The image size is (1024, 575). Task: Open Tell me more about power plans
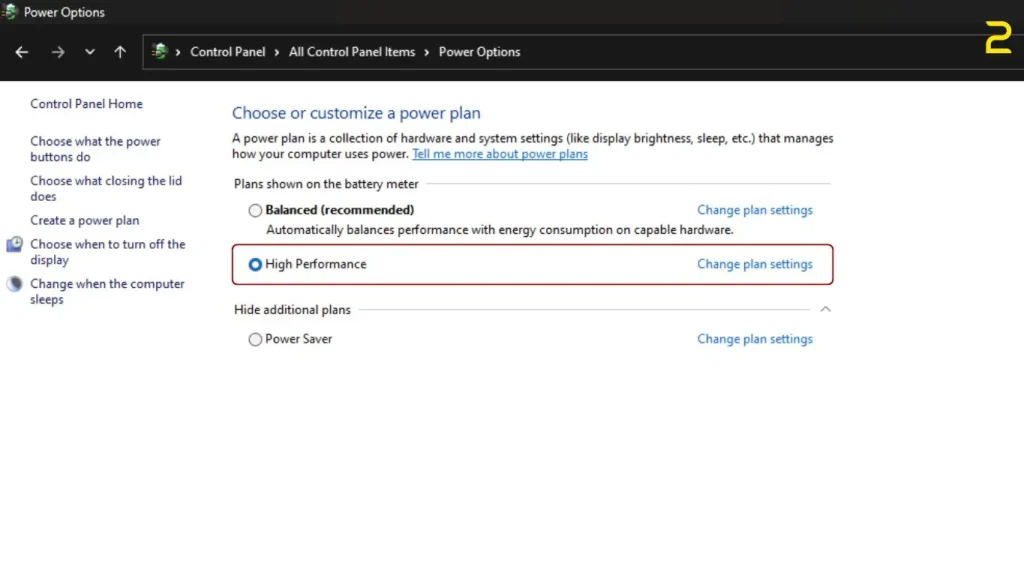pos(500,155)
